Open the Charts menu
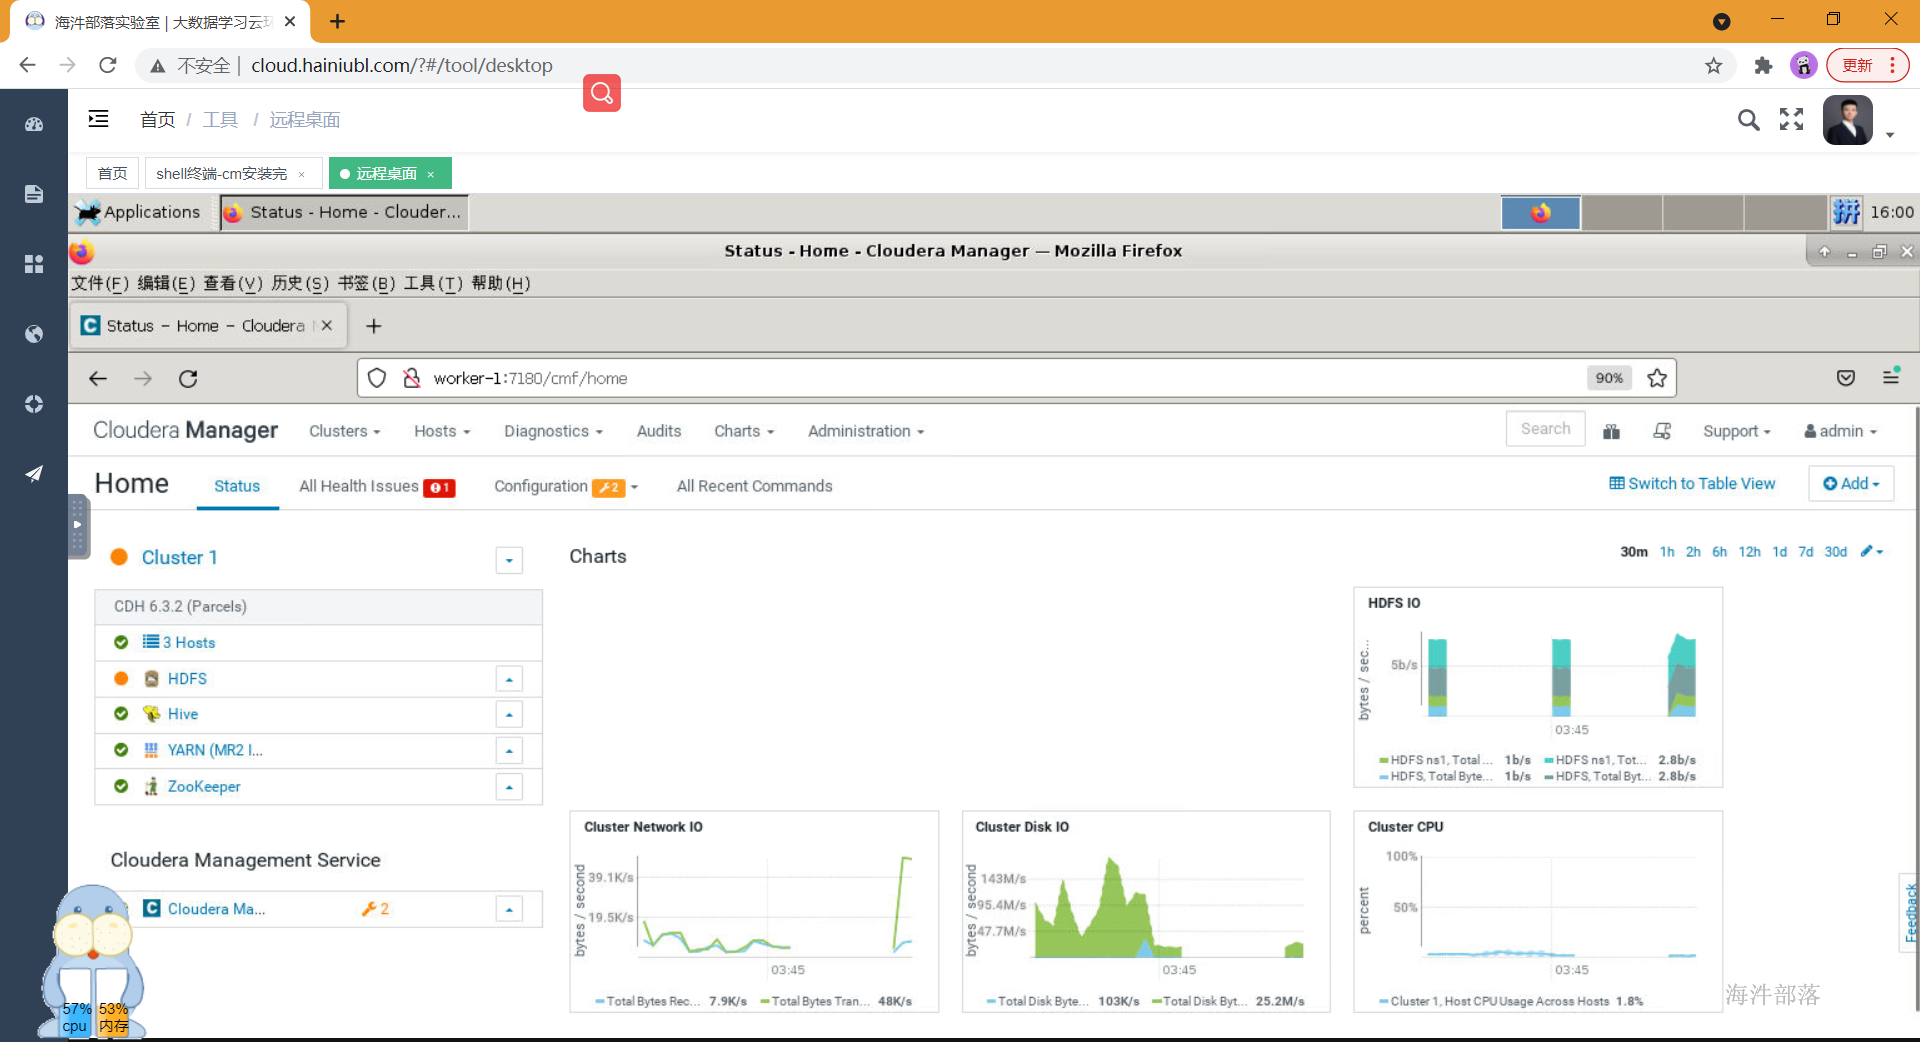 point(744,431)
